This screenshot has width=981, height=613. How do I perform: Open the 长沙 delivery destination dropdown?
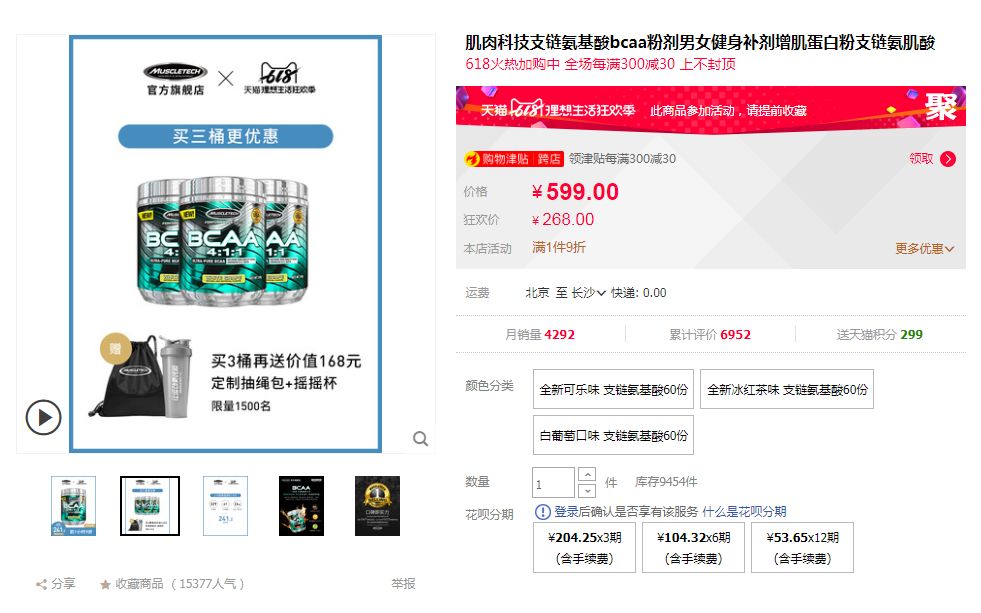pos(588,293)
